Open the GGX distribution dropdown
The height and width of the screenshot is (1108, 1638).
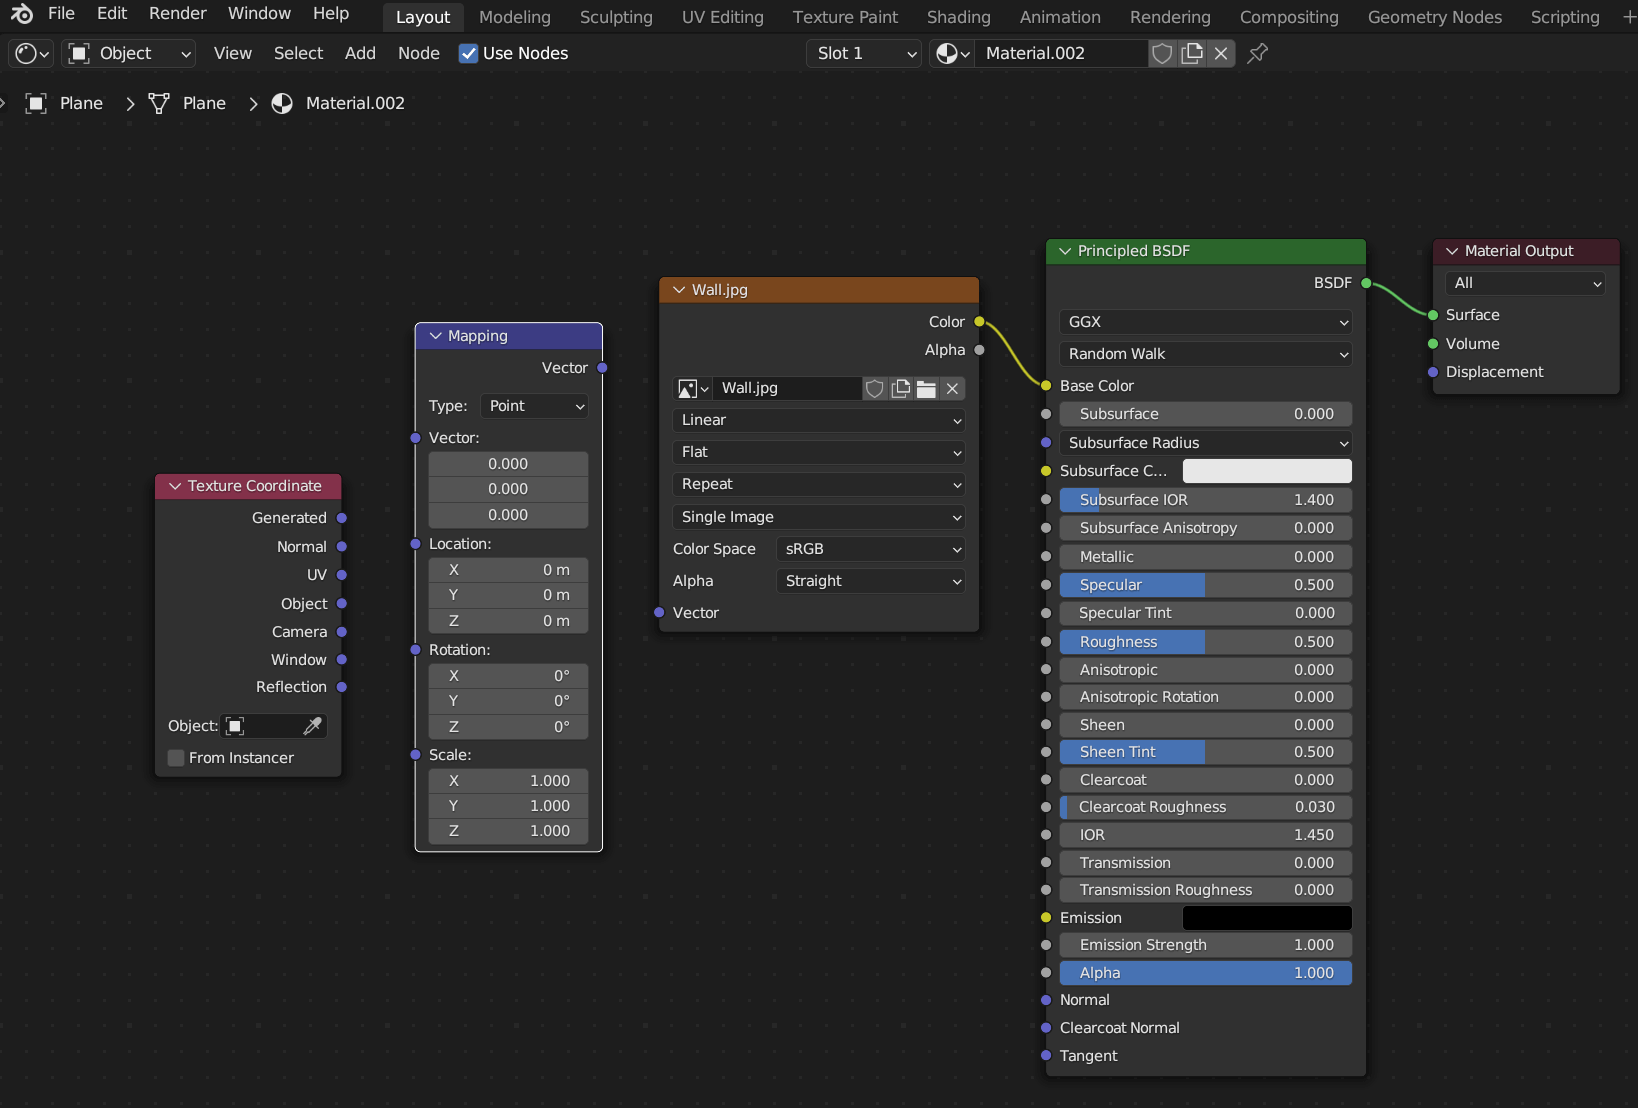pos(1206,322)
